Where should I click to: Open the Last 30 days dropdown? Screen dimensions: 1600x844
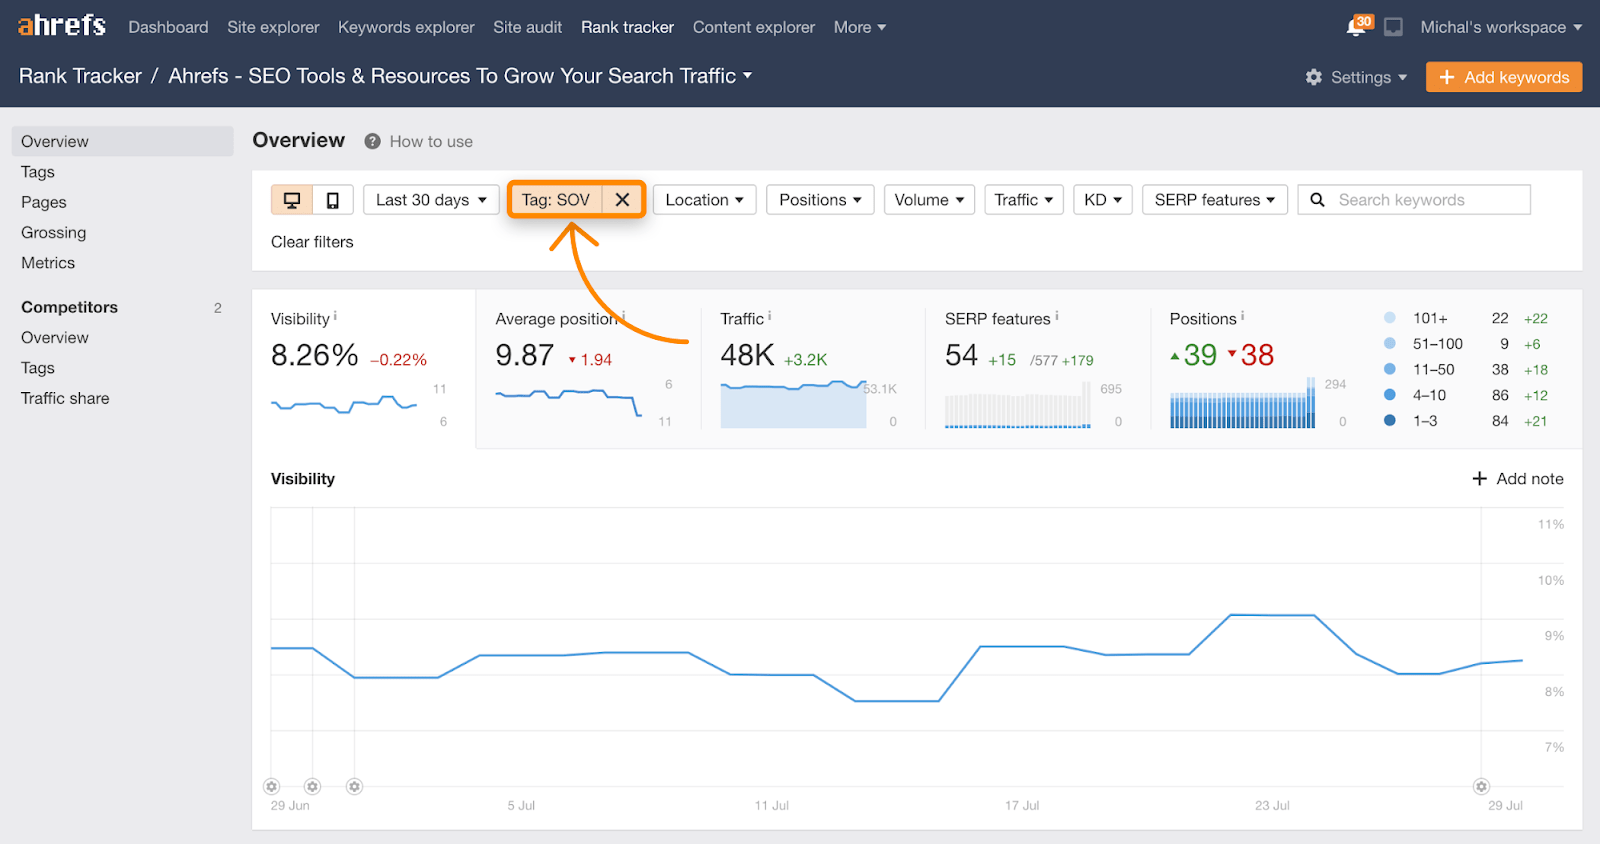click(431, 200)
